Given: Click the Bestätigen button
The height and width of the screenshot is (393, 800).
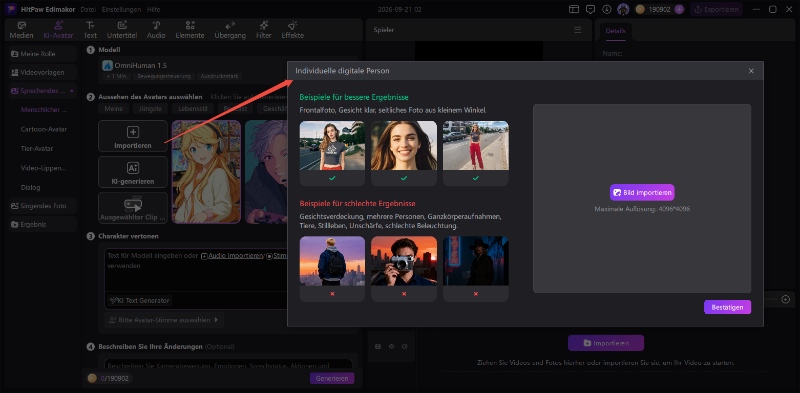Looking at the screenshot, I should point(727,307).
